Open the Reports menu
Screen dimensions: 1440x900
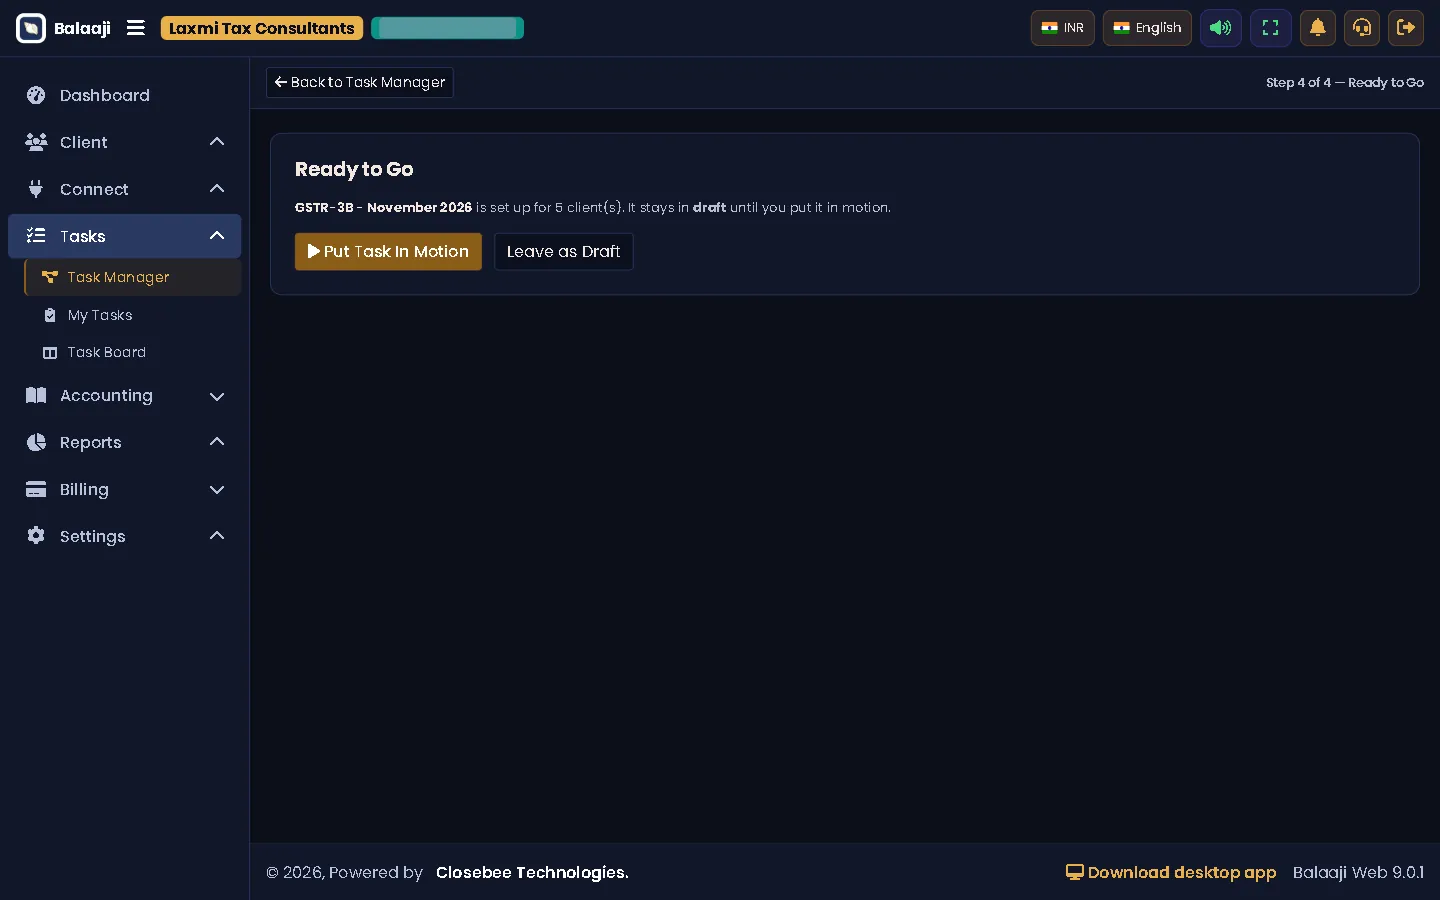pyautogui.click(x=125, y=442)
